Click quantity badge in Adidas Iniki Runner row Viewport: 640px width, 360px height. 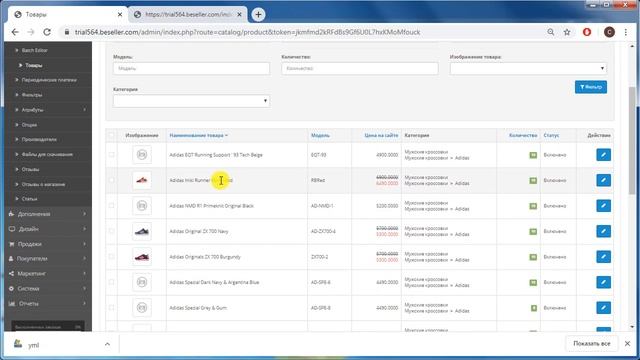click(x=533, y=180)
